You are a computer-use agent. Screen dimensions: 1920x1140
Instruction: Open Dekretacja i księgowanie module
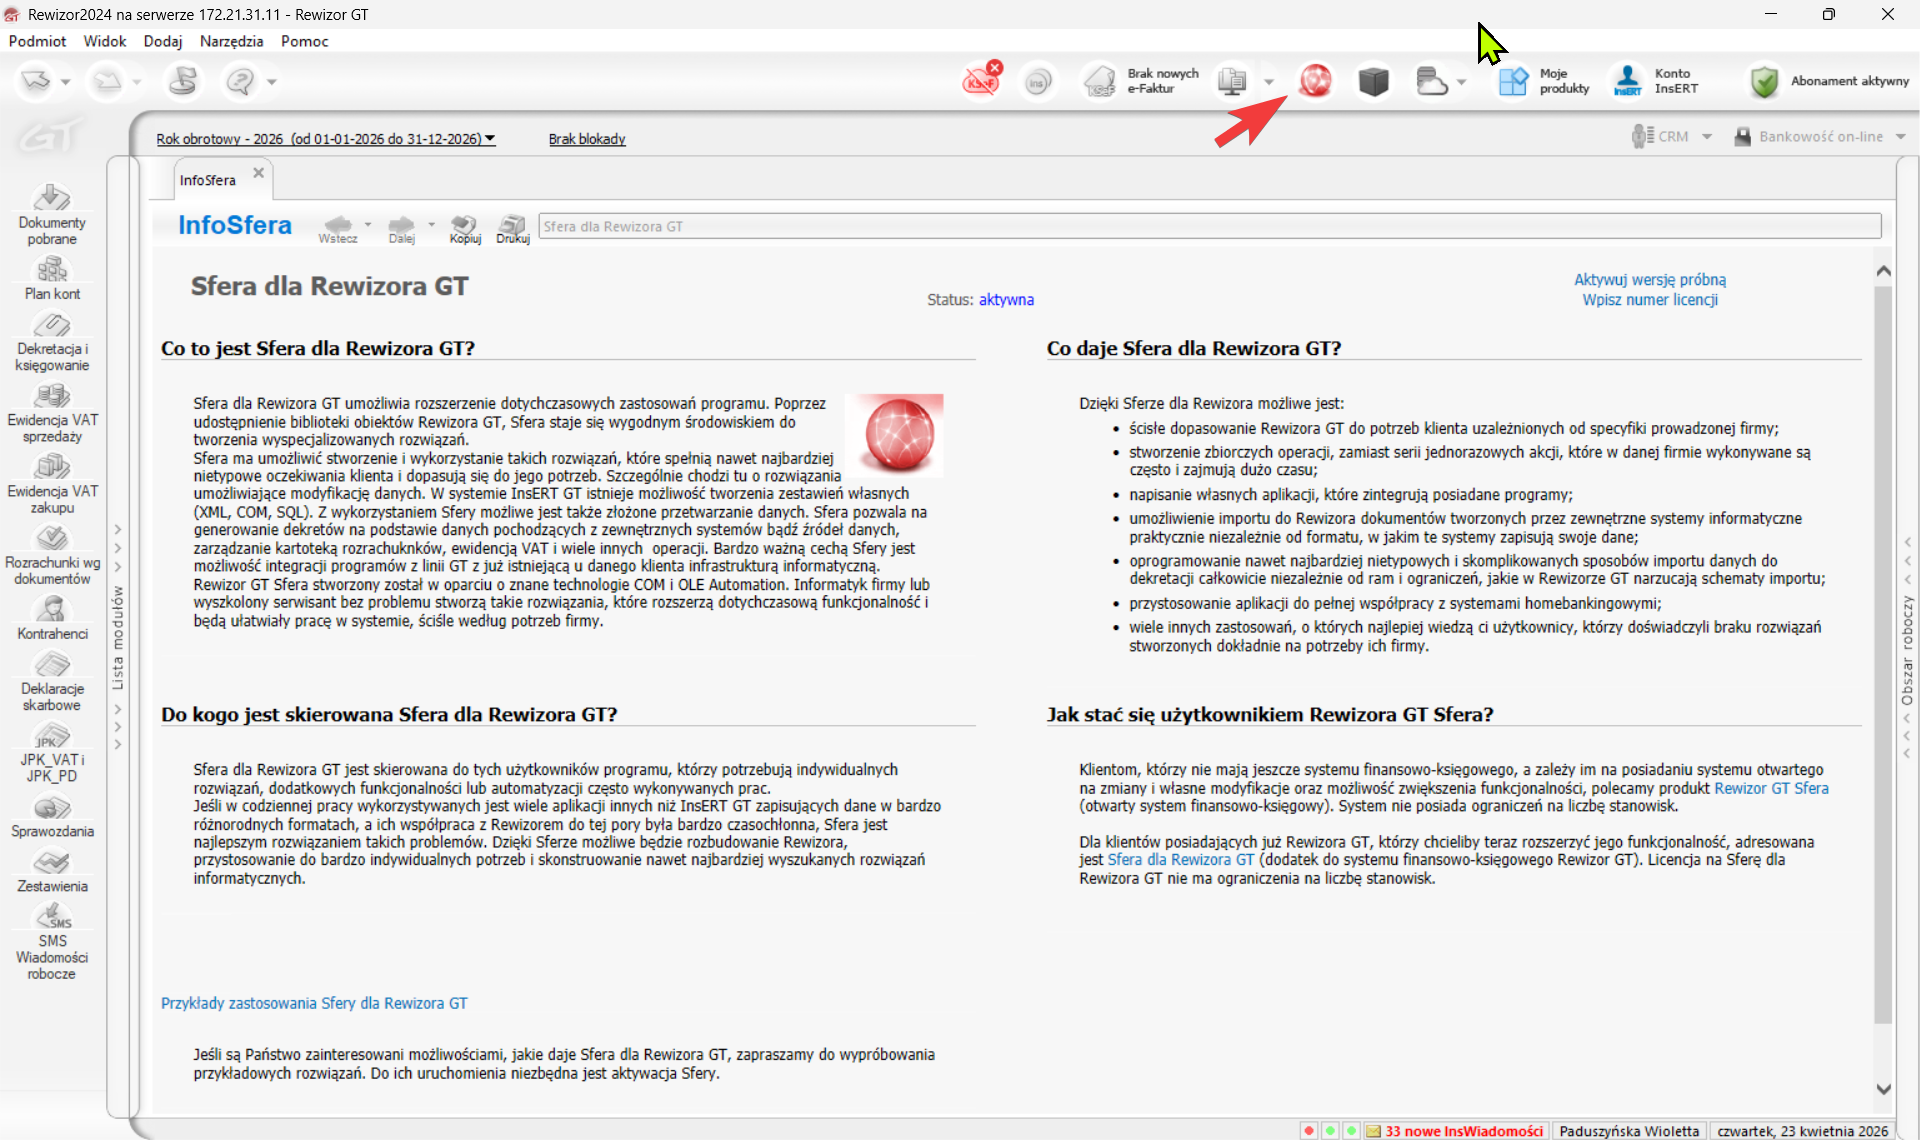(x=52, y=342)
